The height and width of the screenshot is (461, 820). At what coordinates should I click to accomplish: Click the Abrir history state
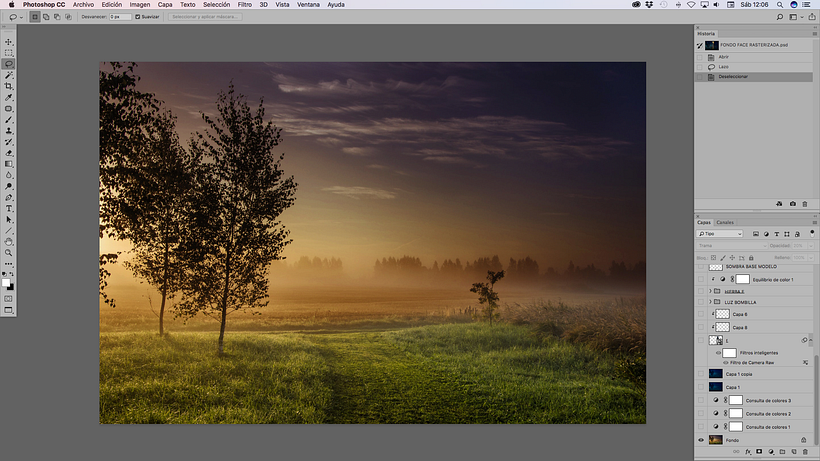(724, 57)
